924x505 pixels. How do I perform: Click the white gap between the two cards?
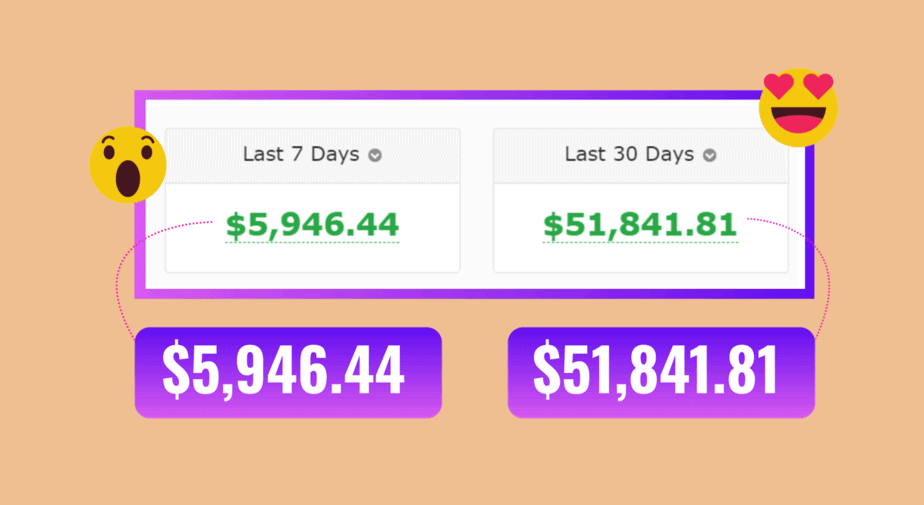(476, 200)
